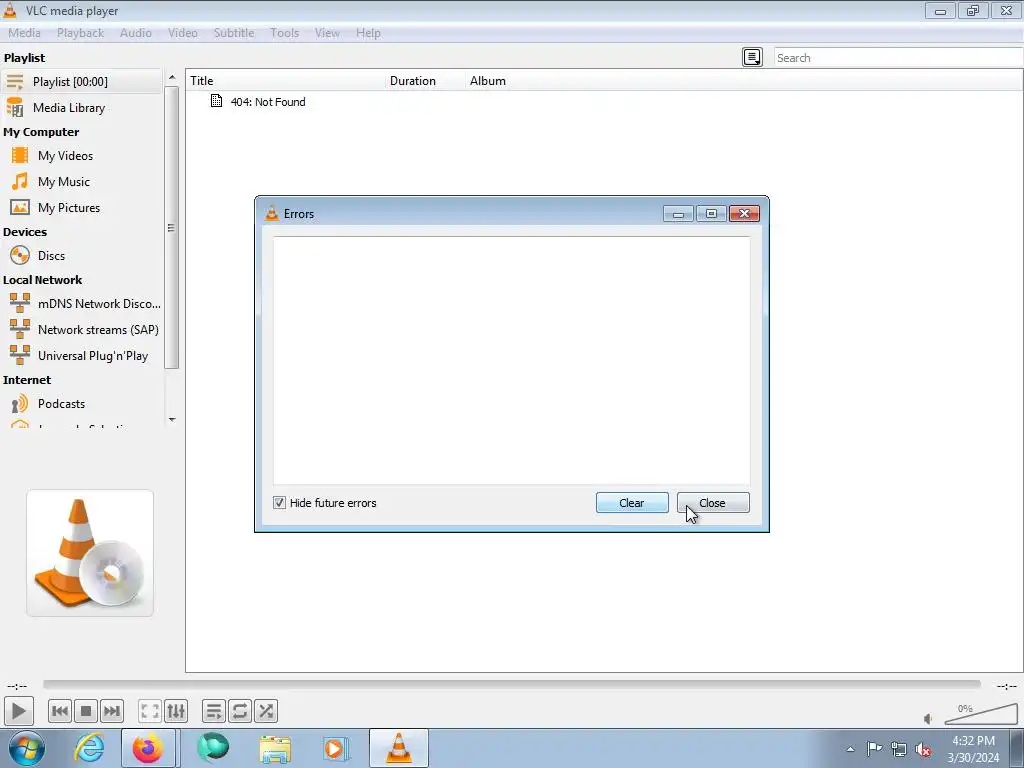Maximize the Errors dialog
This screenshot has width=1024, height=768.
click(711, 214)
